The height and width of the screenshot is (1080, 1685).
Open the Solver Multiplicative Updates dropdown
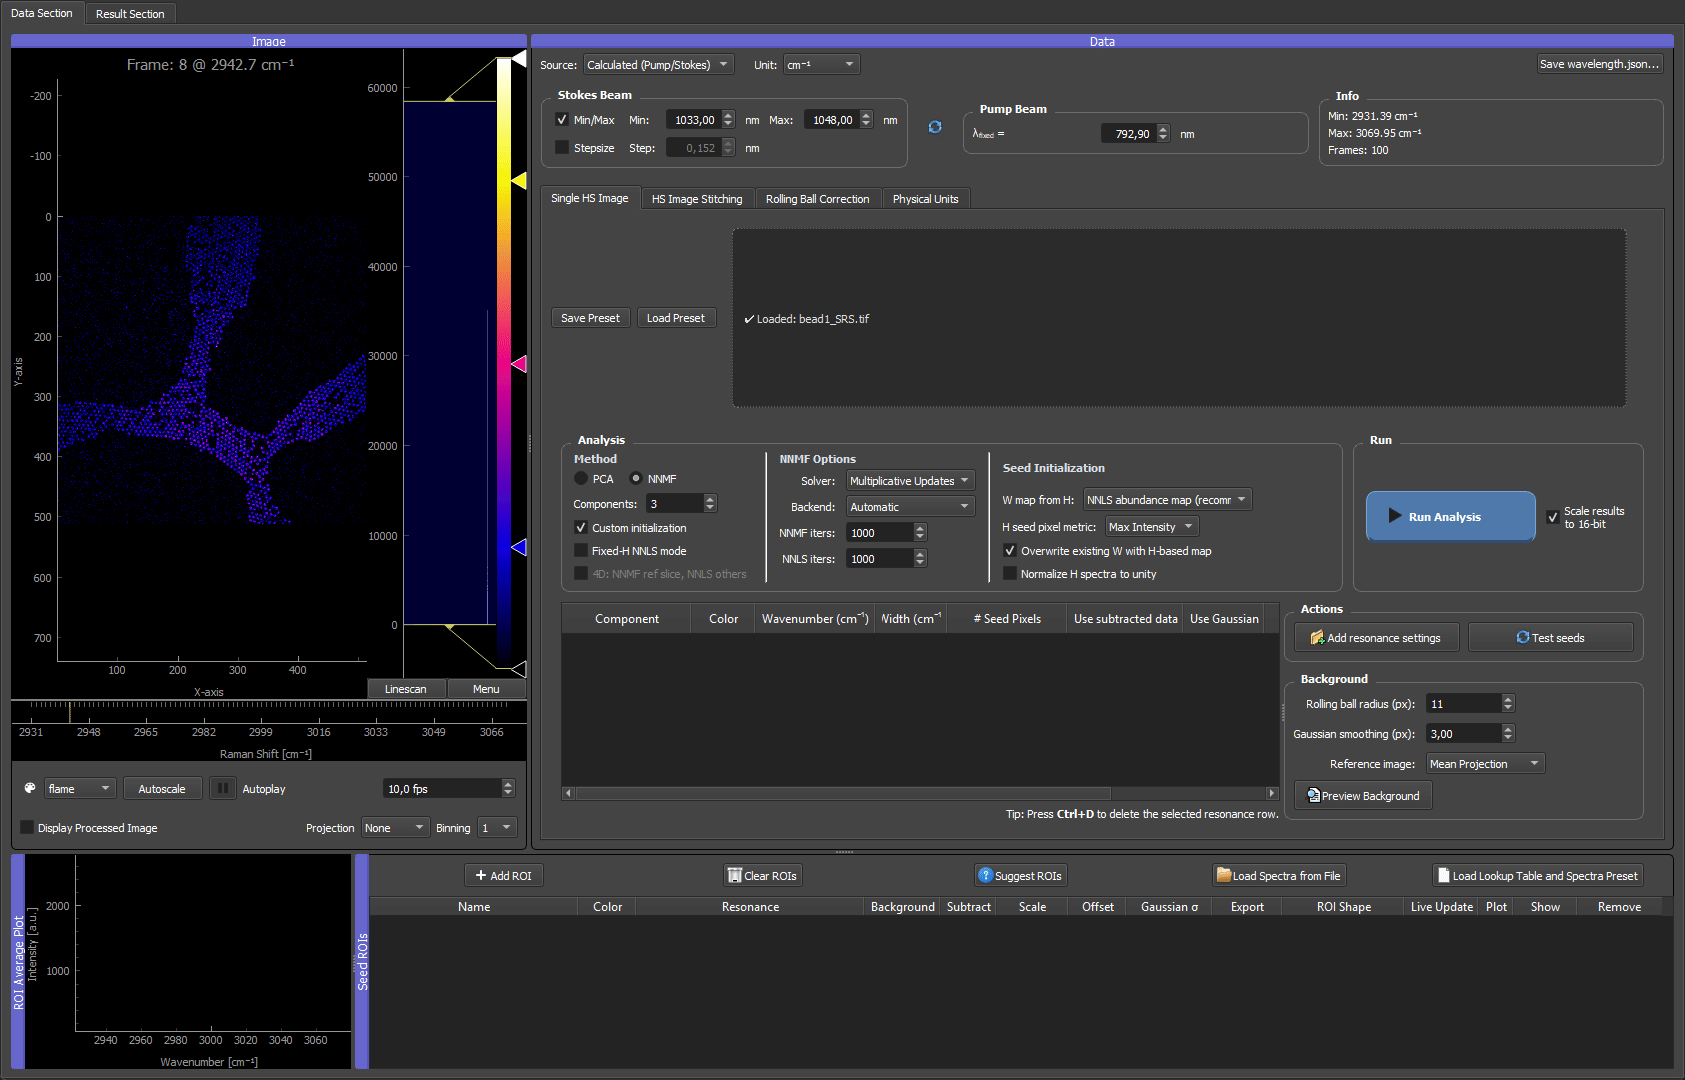910,481
